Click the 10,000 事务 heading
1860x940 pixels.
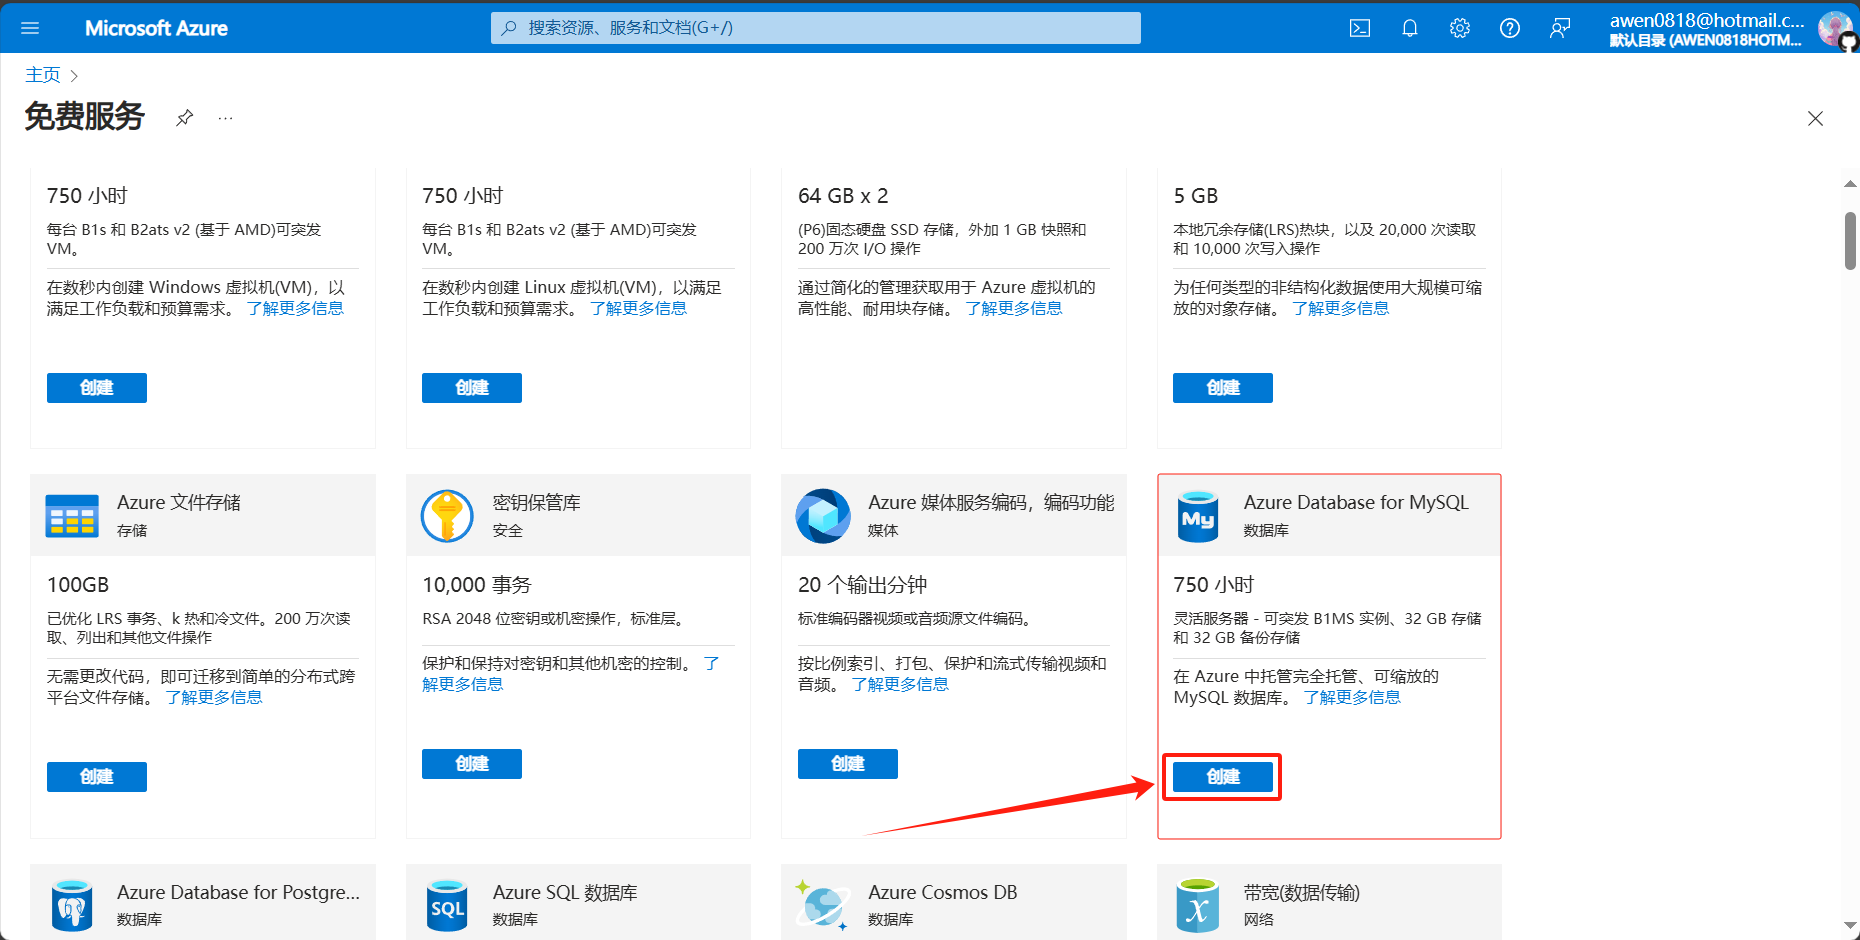point(477,585)
